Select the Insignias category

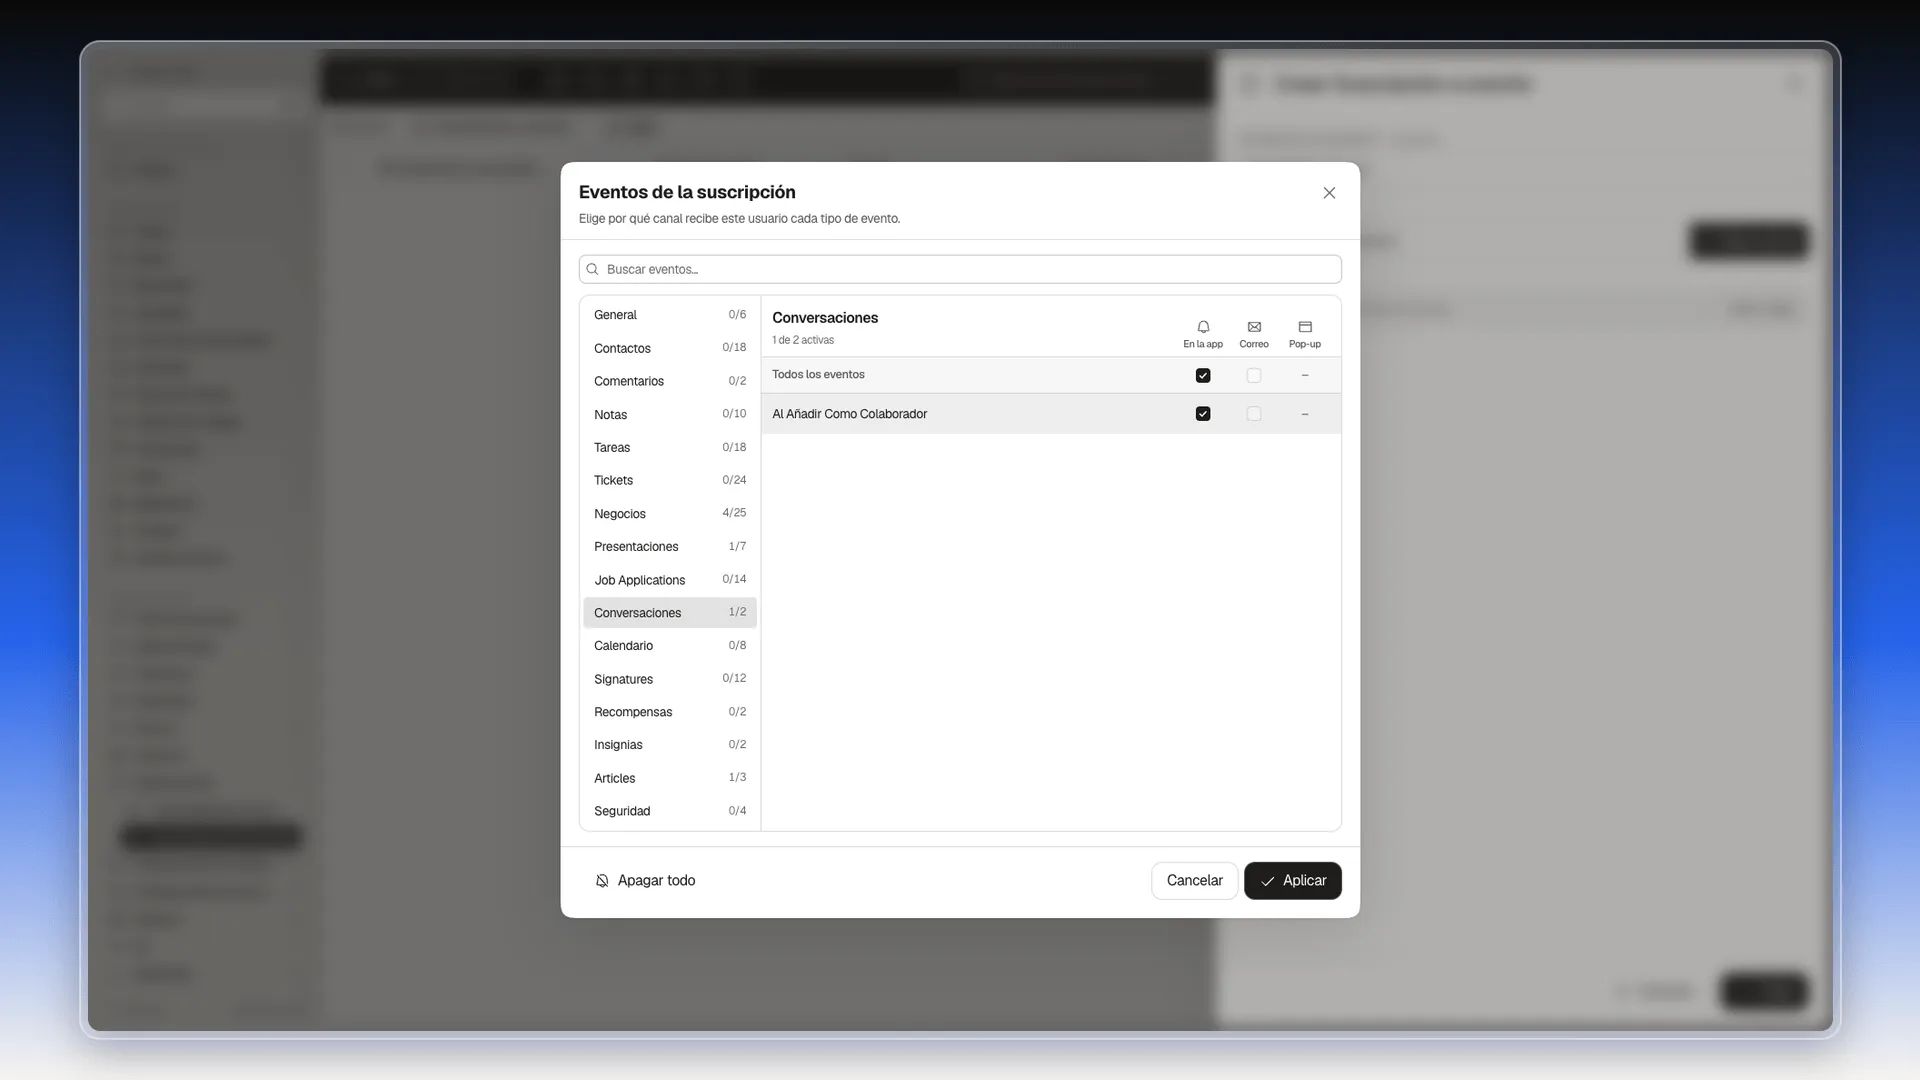(x=670, y=745)
